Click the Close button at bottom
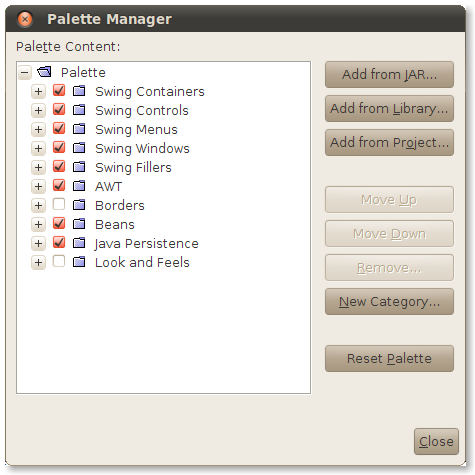 [x=436, y=442]
